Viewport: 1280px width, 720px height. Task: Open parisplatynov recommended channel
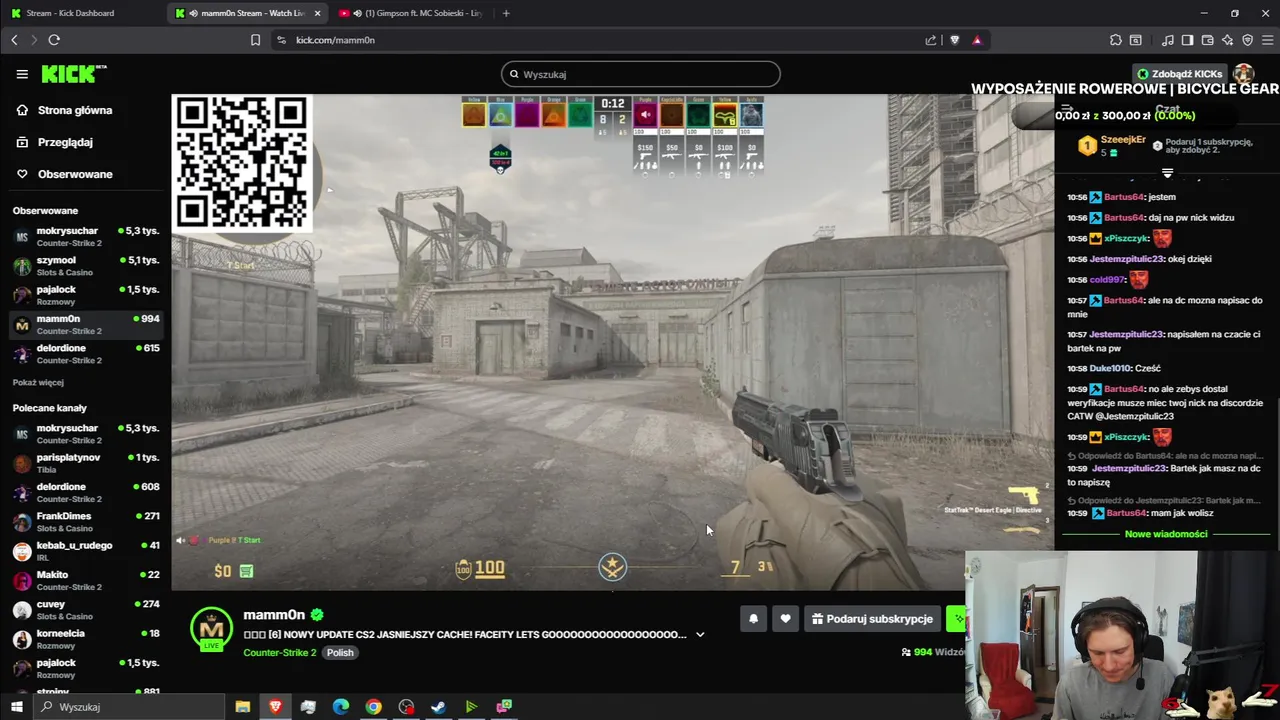(85, 463)
